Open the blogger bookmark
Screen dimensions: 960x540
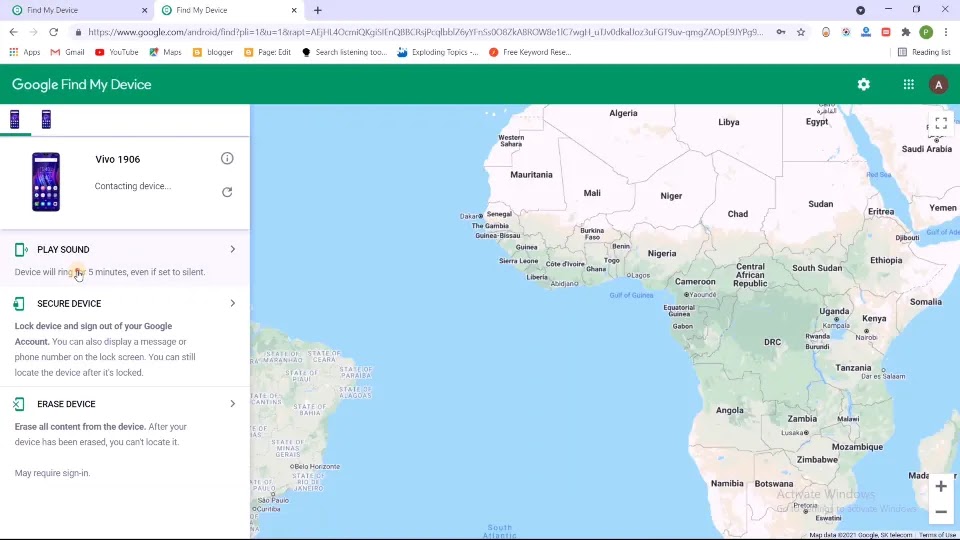(x=213, y=52)
